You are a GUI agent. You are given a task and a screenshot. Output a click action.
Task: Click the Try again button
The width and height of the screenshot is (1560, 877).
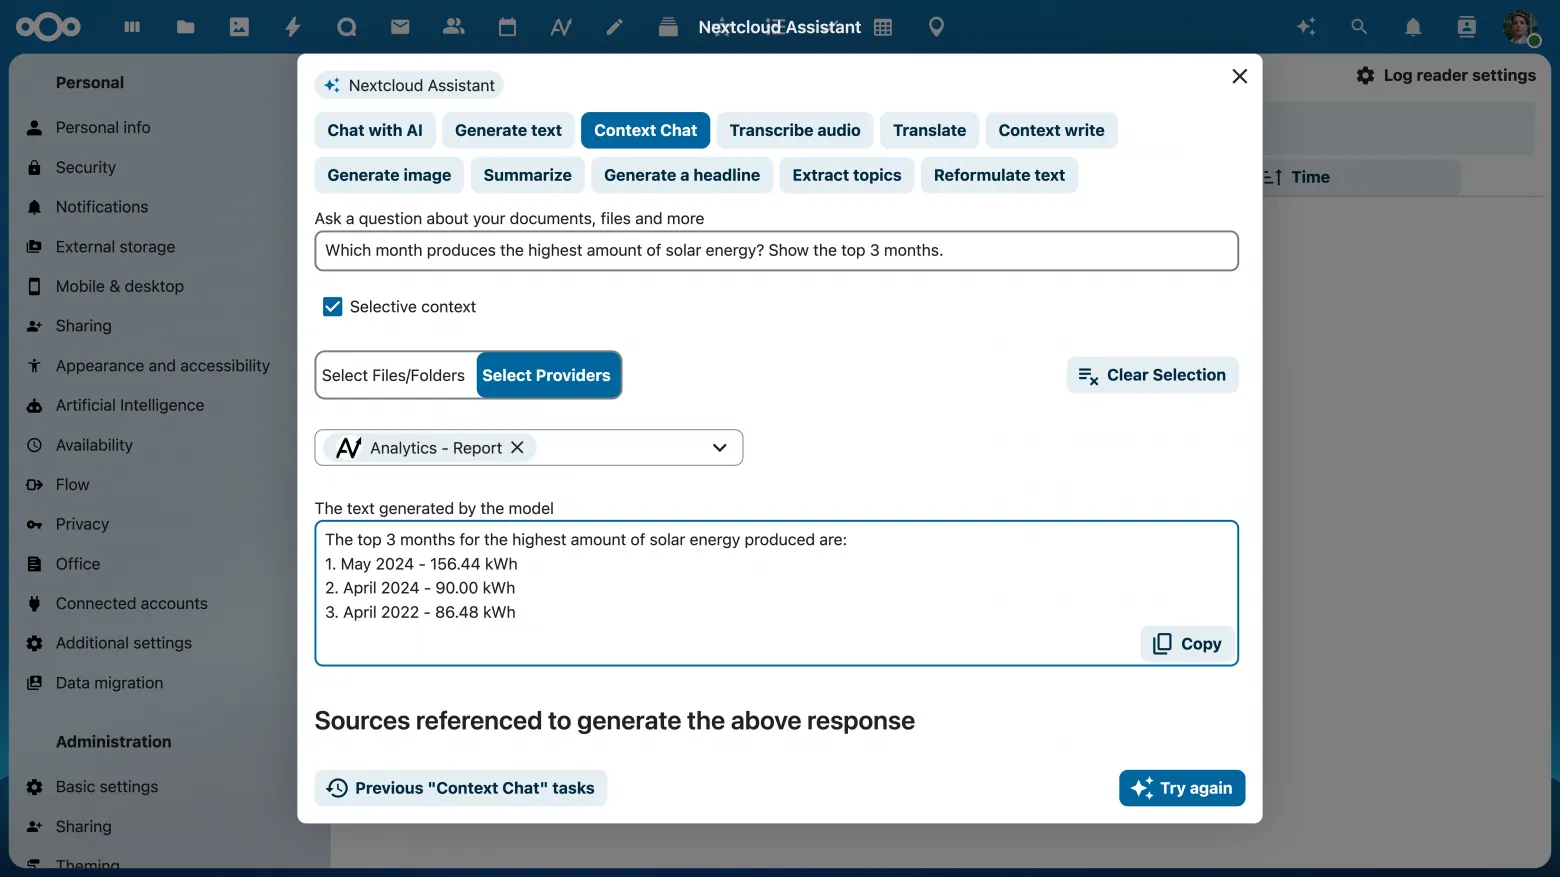tap(1182, 788)
